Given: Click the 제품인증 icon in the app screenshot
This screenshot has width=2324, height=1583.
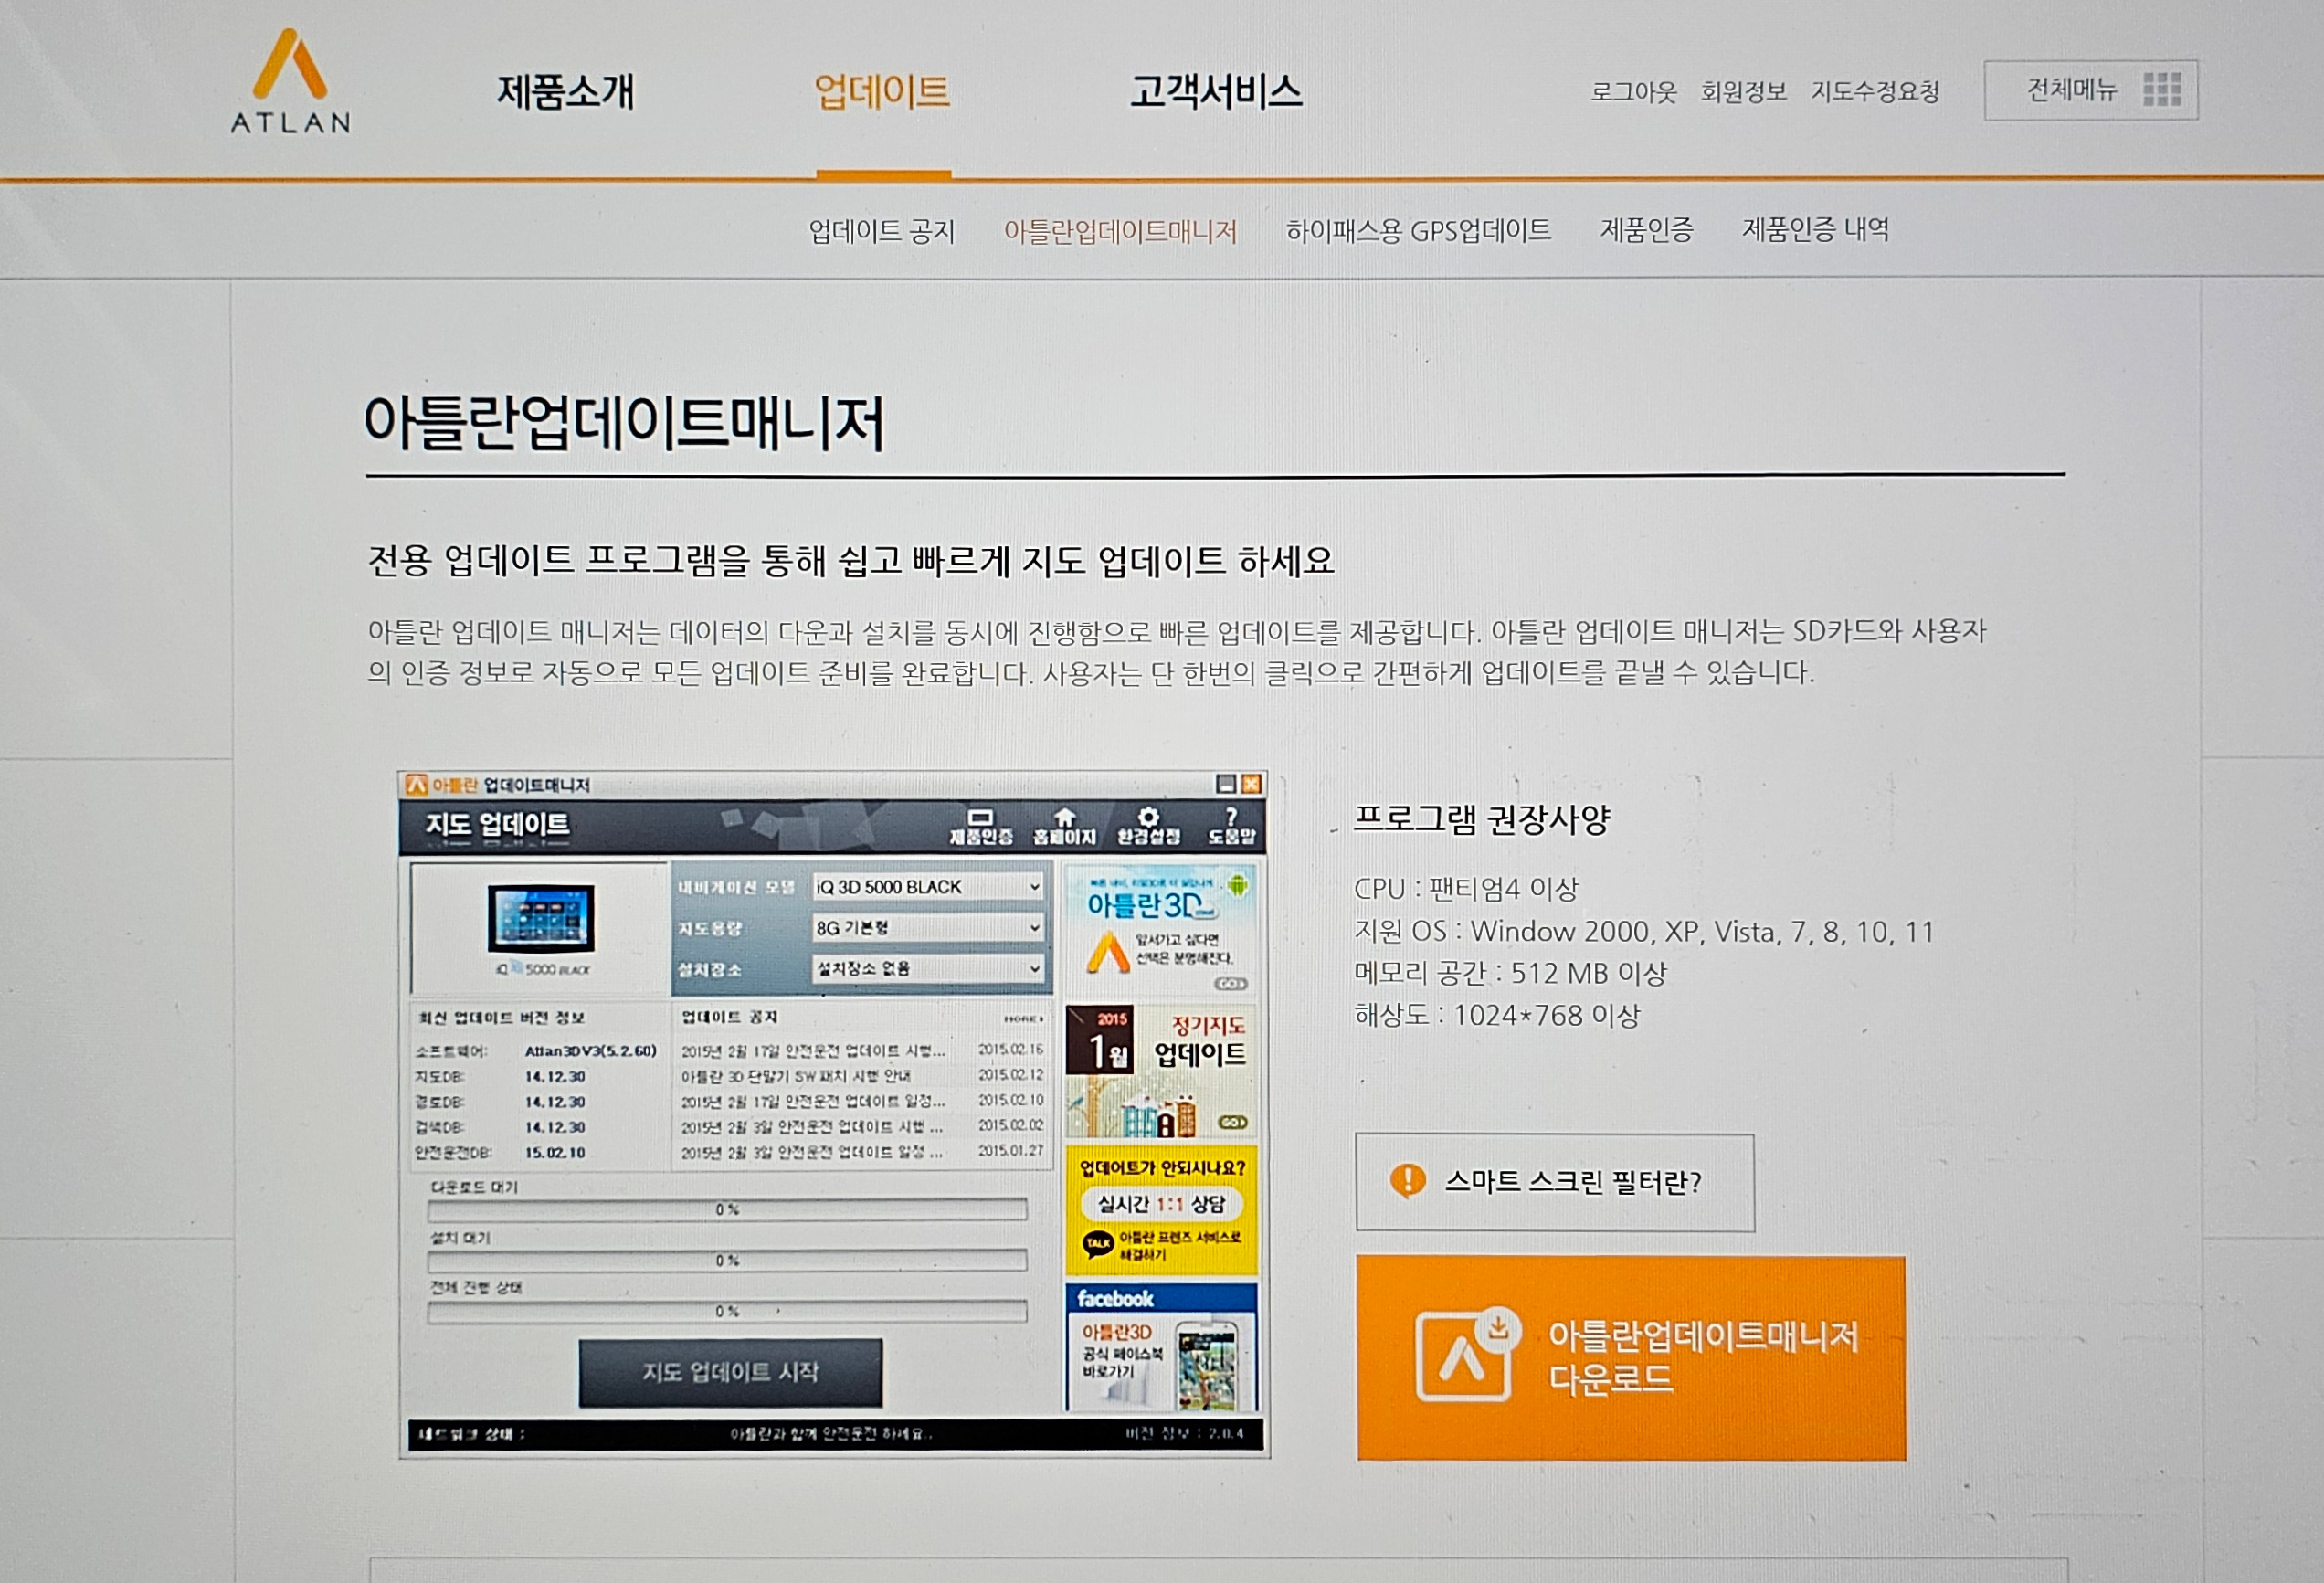Looking at the screenshot, I should tap(980, 827).
